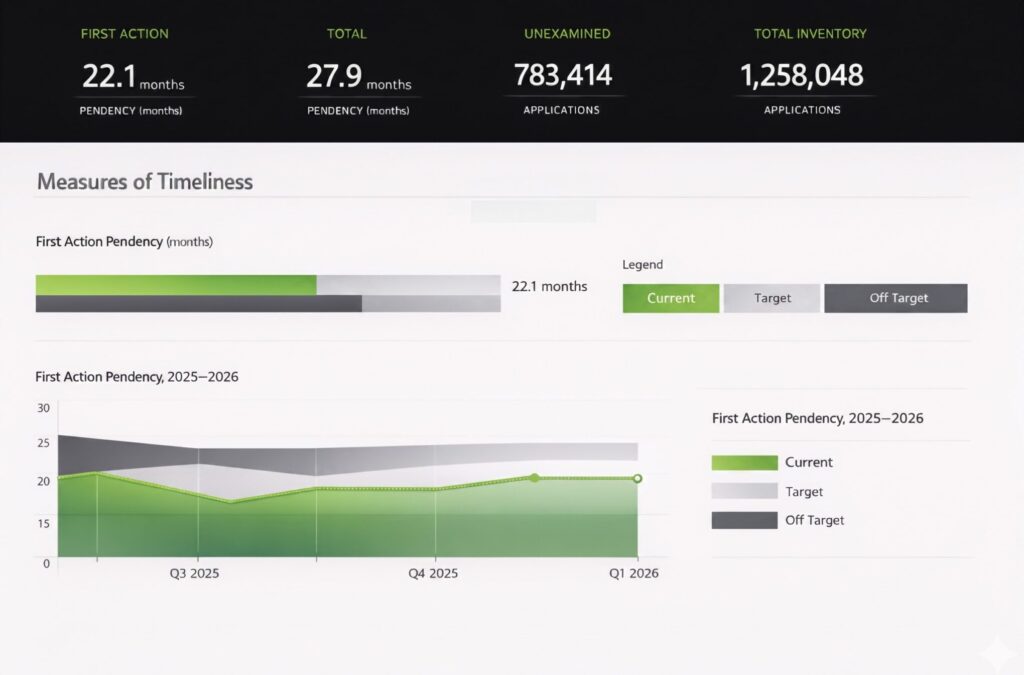
Task: Toggle the dark Off Target button under Legend
Action: pos(896,298)
